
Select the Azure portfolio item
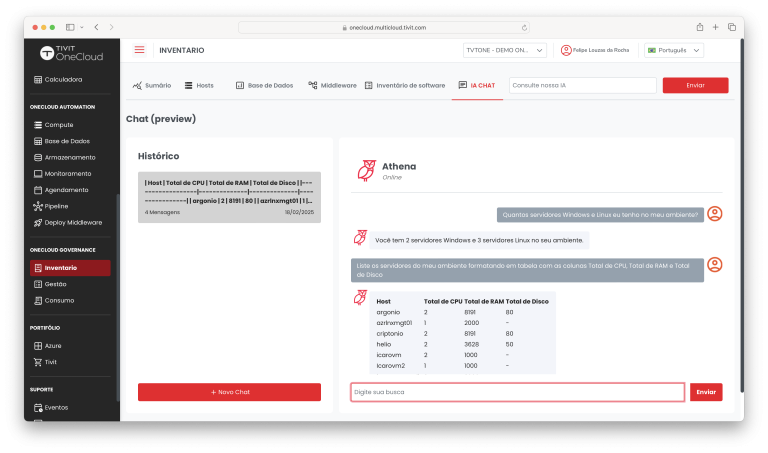pos(52,345)
